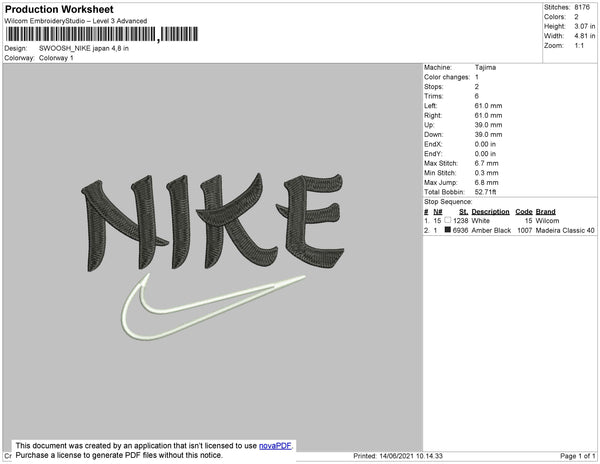Viewport: 600px width, 464px height.
Task: Select the Right value 61.0 mm
Action: click(x=488, y=115)
